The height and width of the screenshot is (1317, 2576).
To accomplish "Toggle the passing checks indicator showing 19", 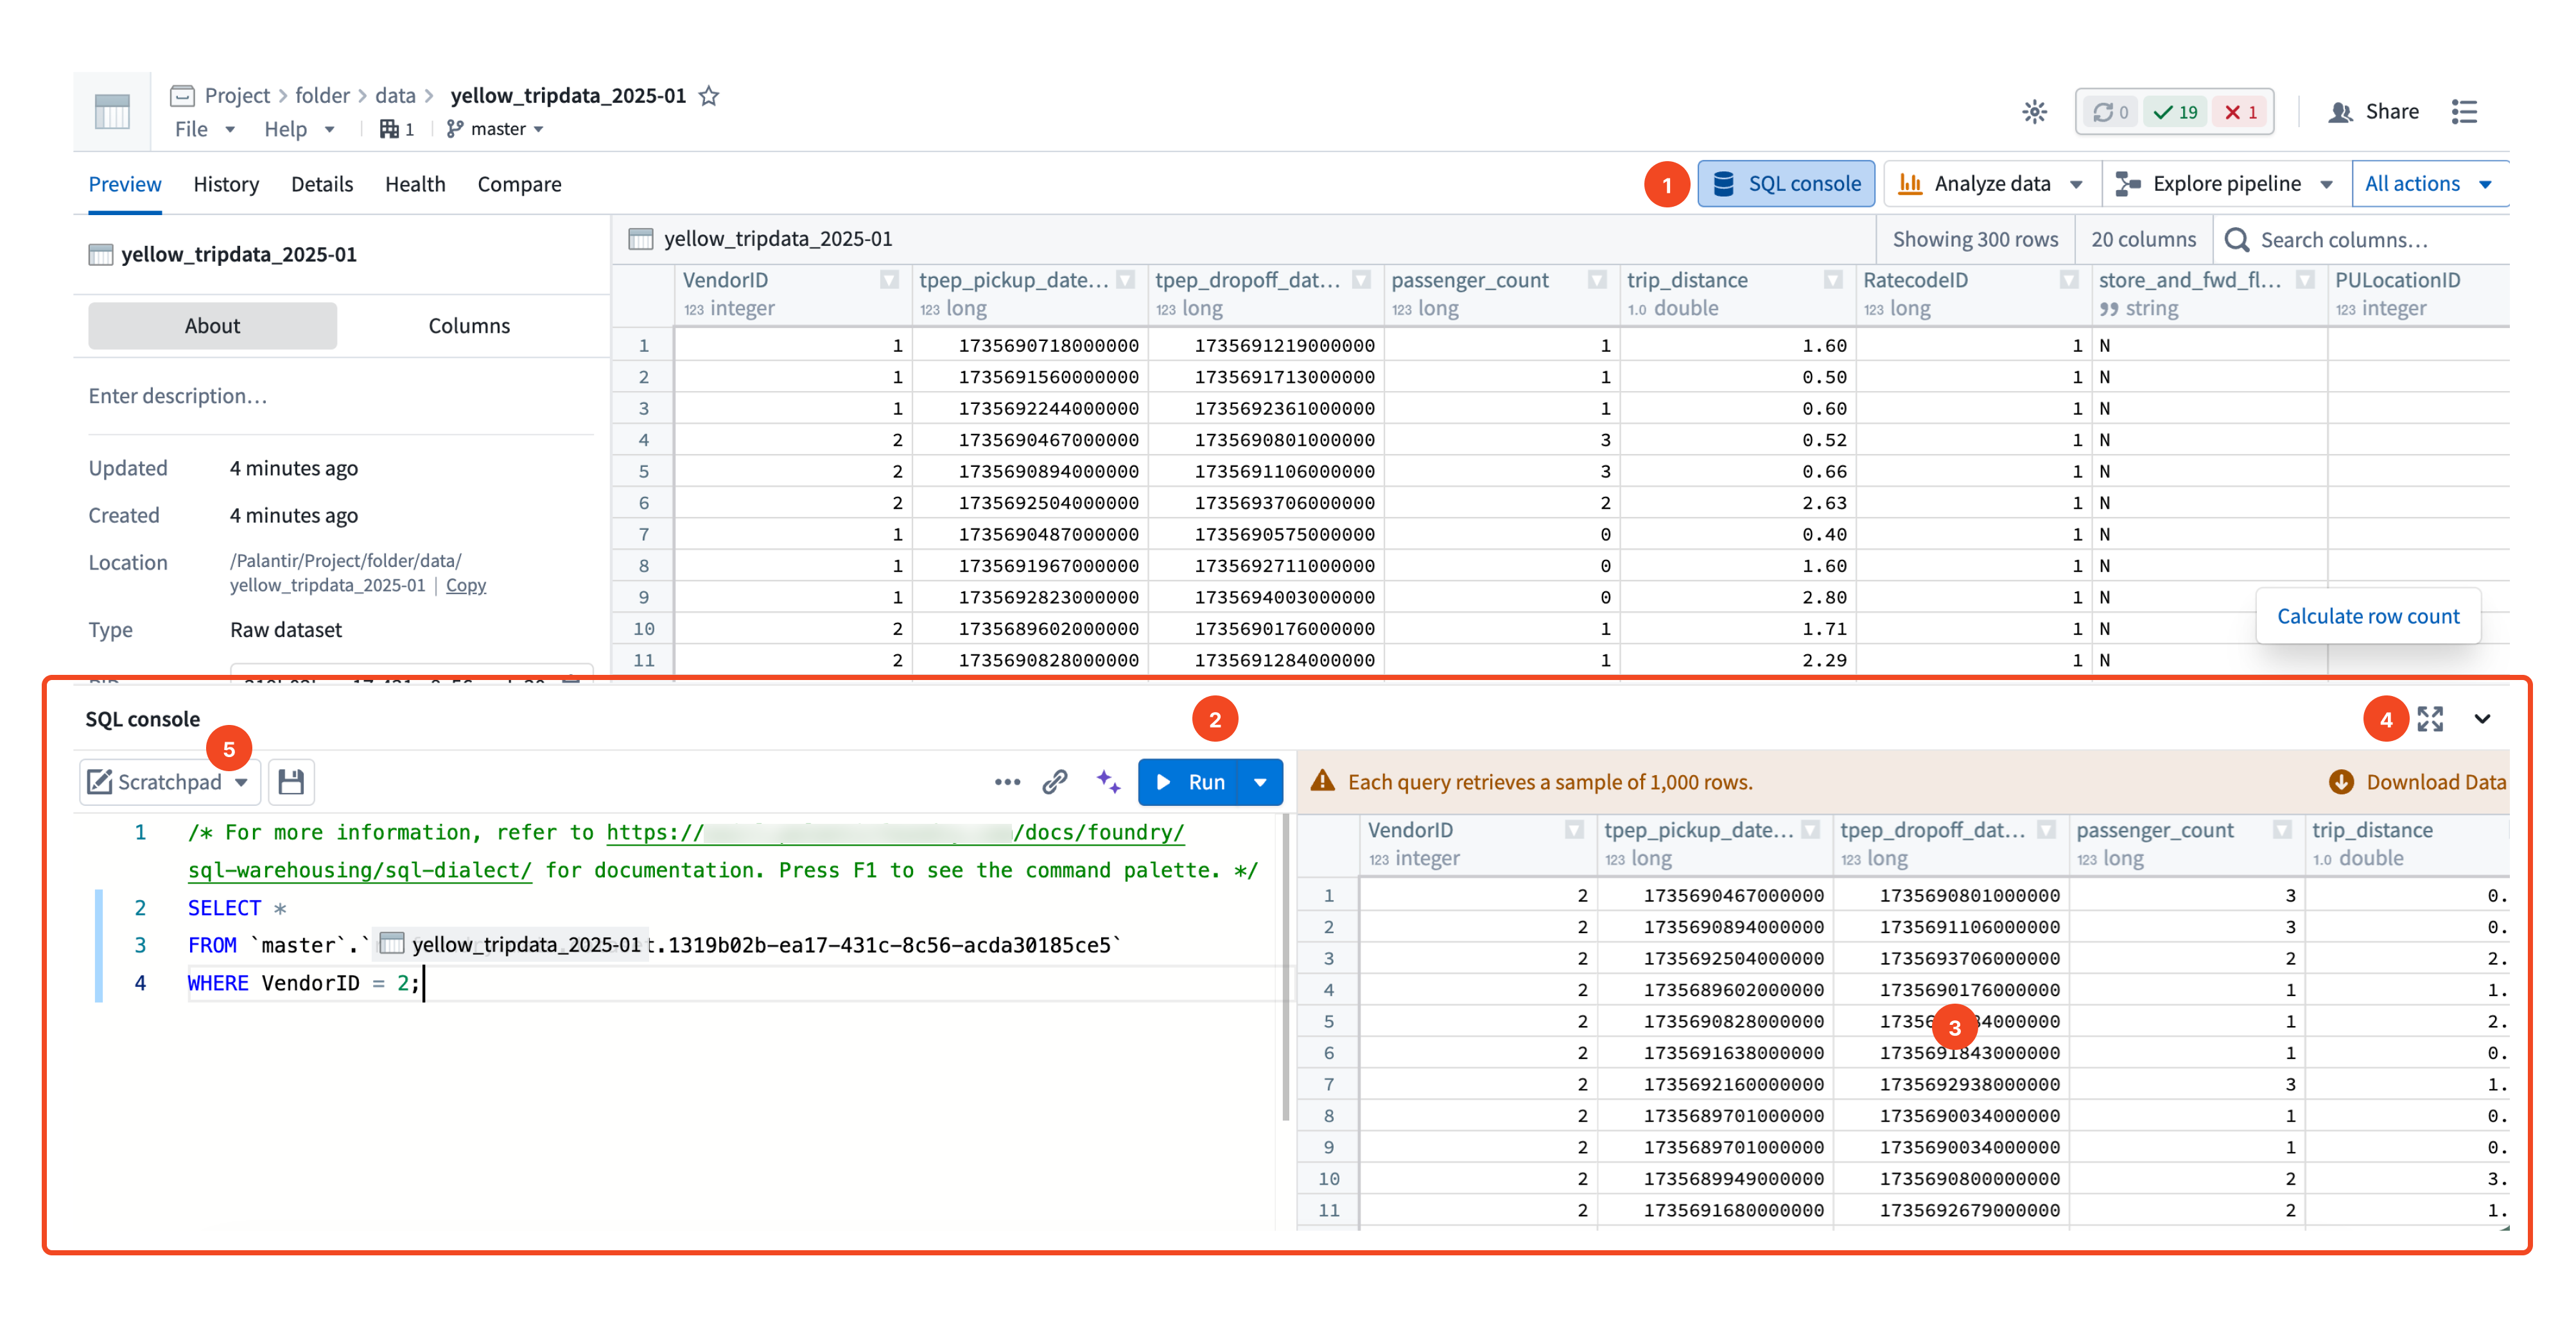I will [2174, 112].
